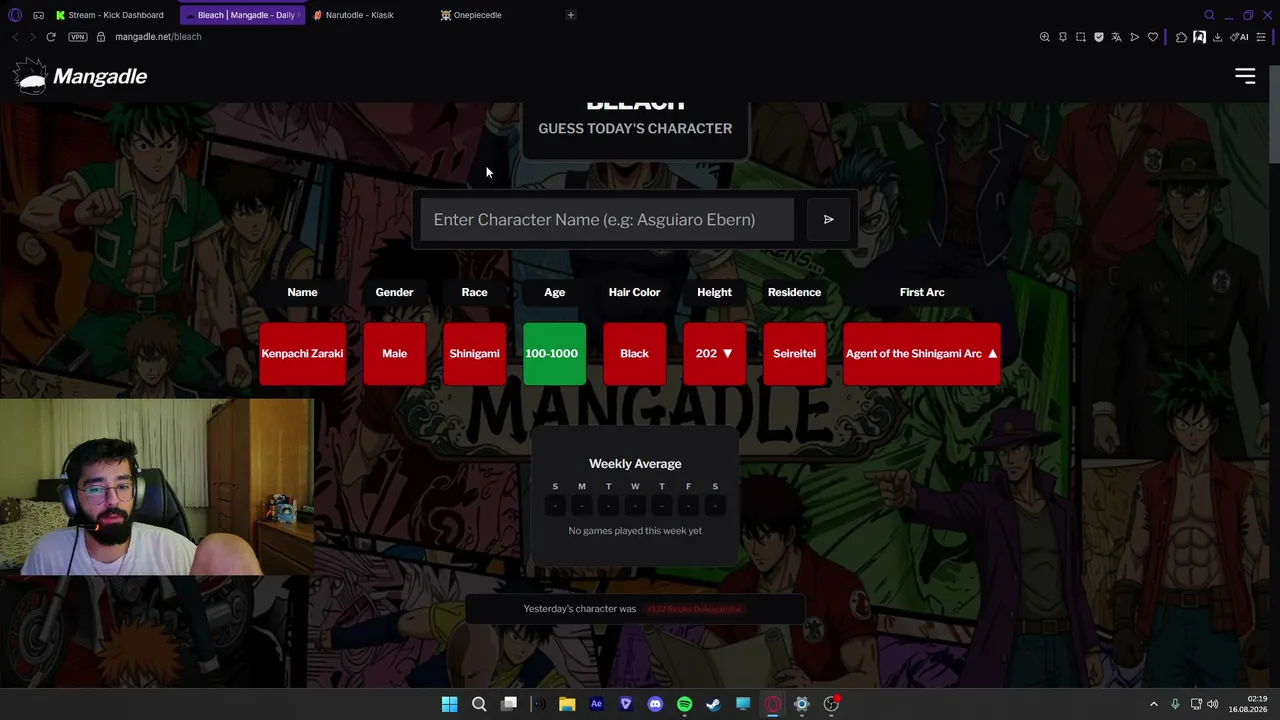The image size is (1280, 720).
Task: Go back to the previous page
Action: pos(15,37)
